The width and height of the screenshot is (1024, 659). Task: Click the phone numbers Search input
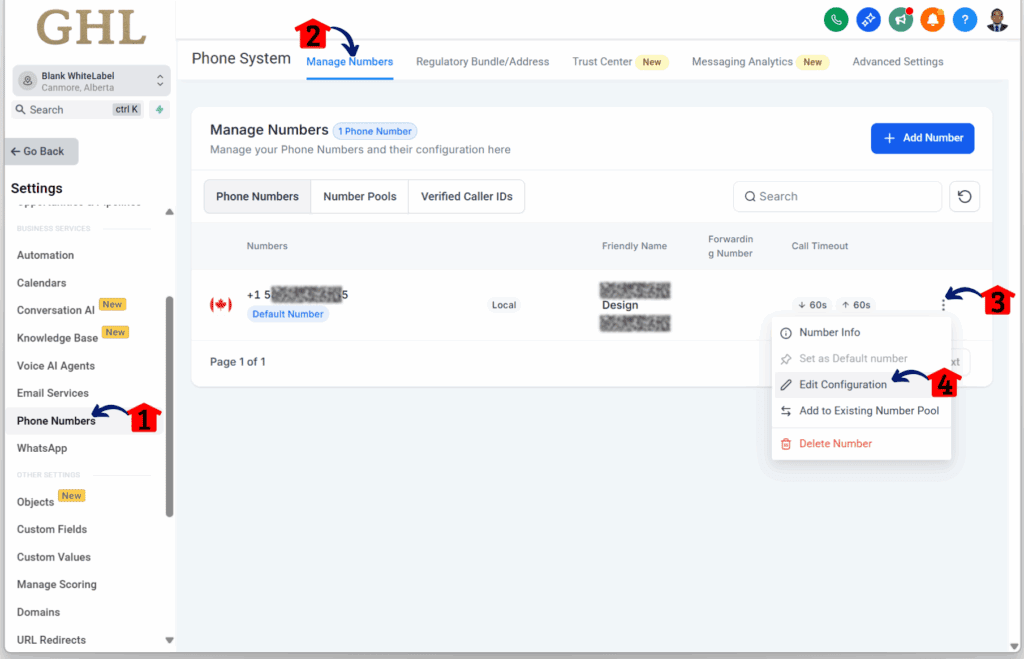point(837,197)
